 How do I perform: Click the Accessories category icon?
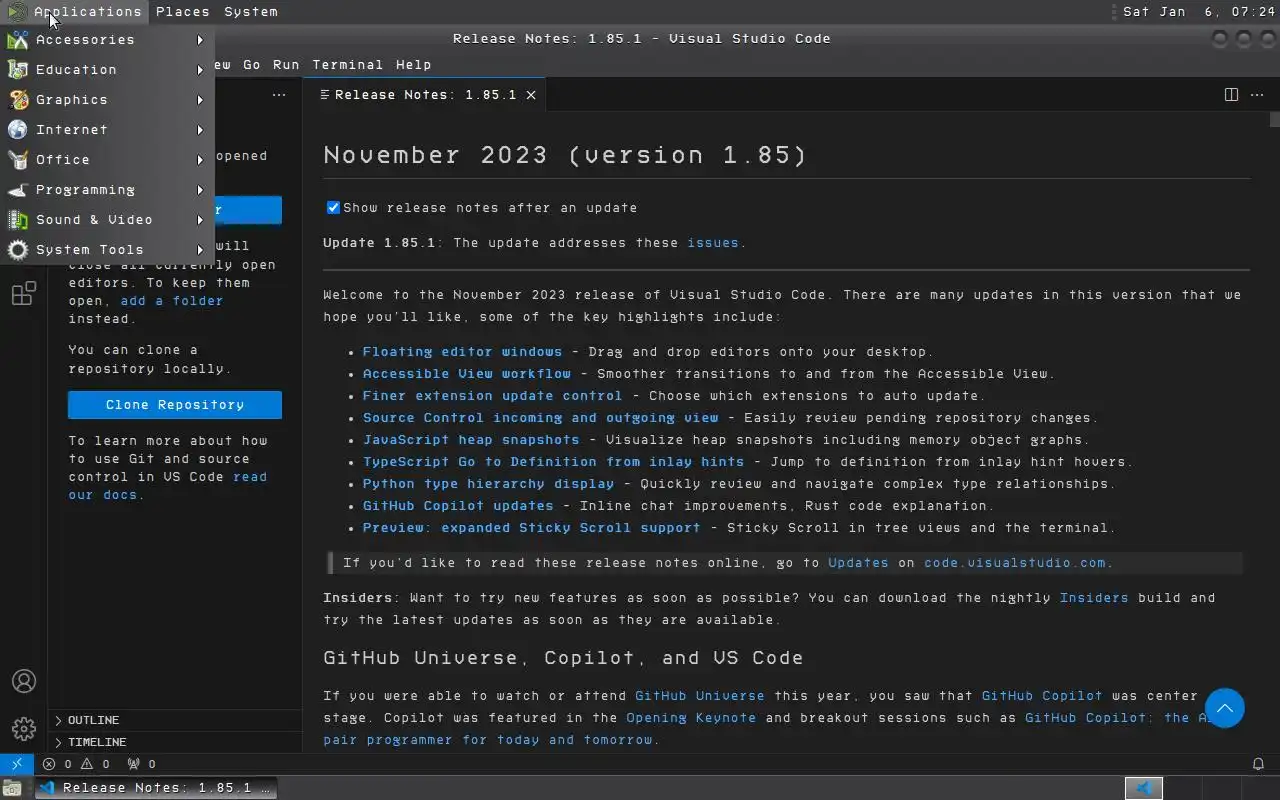[x=18, y=40]
